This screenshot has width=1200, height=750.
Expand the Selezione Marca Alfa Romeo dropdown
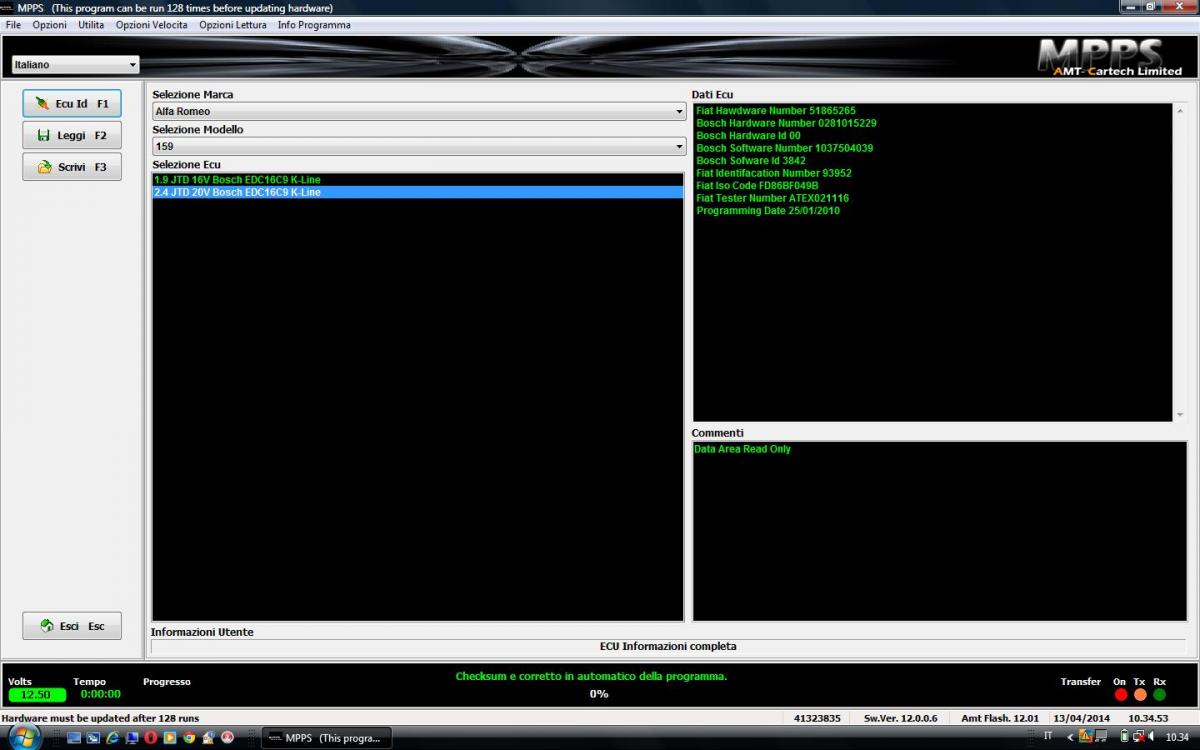point(419,112)
